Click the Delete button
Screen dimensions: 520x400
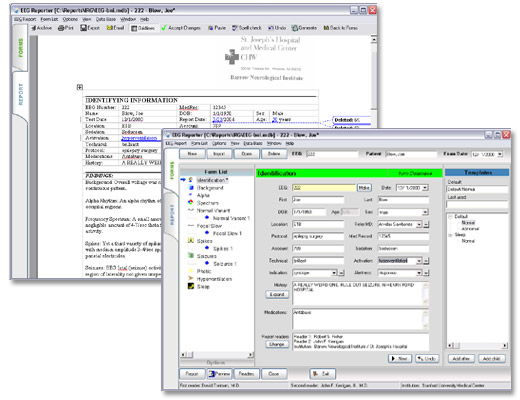[x=274, y=154]
